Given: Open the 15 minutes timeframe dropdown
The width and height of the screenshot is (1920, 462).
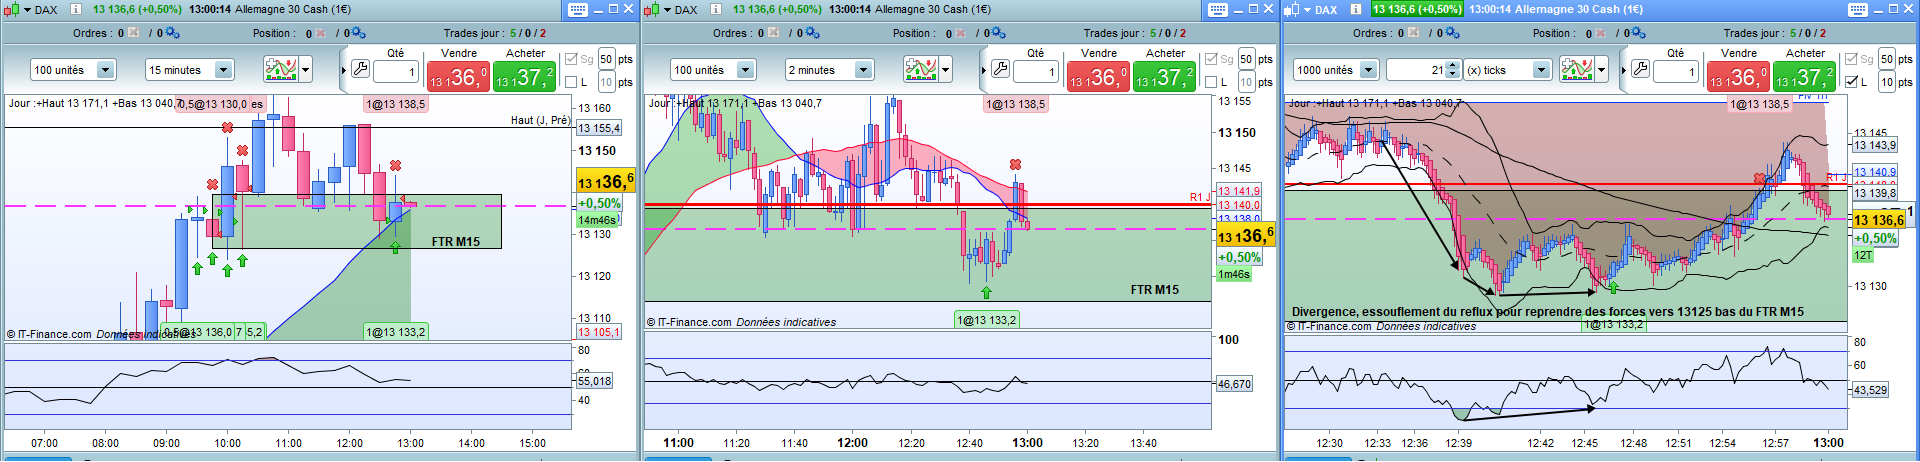Looking at the screenshot, I should (x=224, y=70).
